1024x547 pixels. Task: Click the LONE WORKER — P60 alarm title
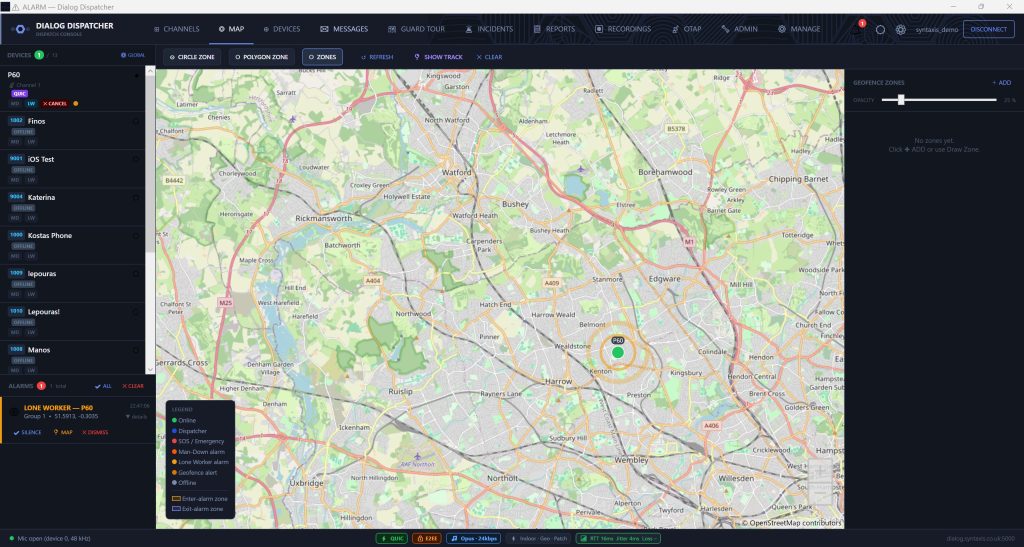point(58,408)
